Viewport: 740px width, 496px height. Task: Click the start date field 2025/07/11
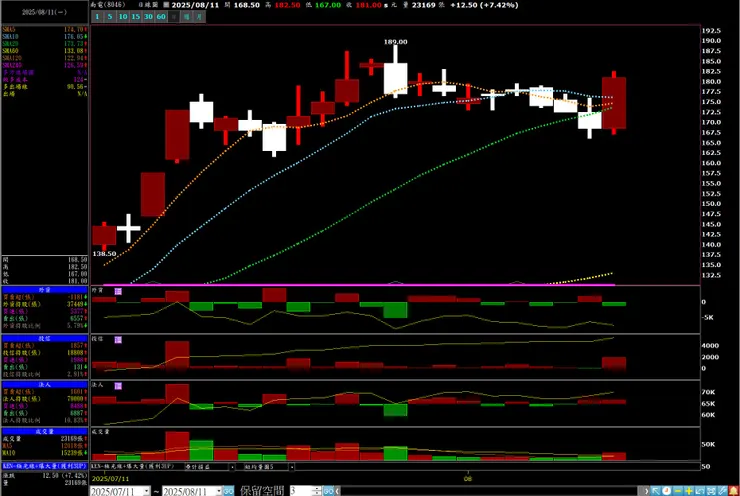(x=116, y=491)
